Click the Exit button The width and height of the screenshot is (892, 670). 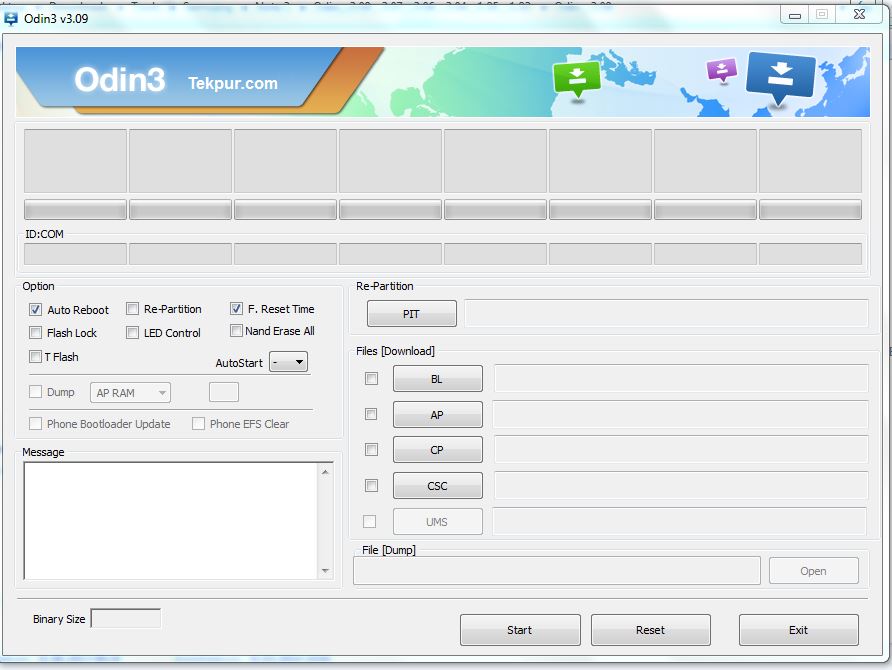[x=799, y=630]
